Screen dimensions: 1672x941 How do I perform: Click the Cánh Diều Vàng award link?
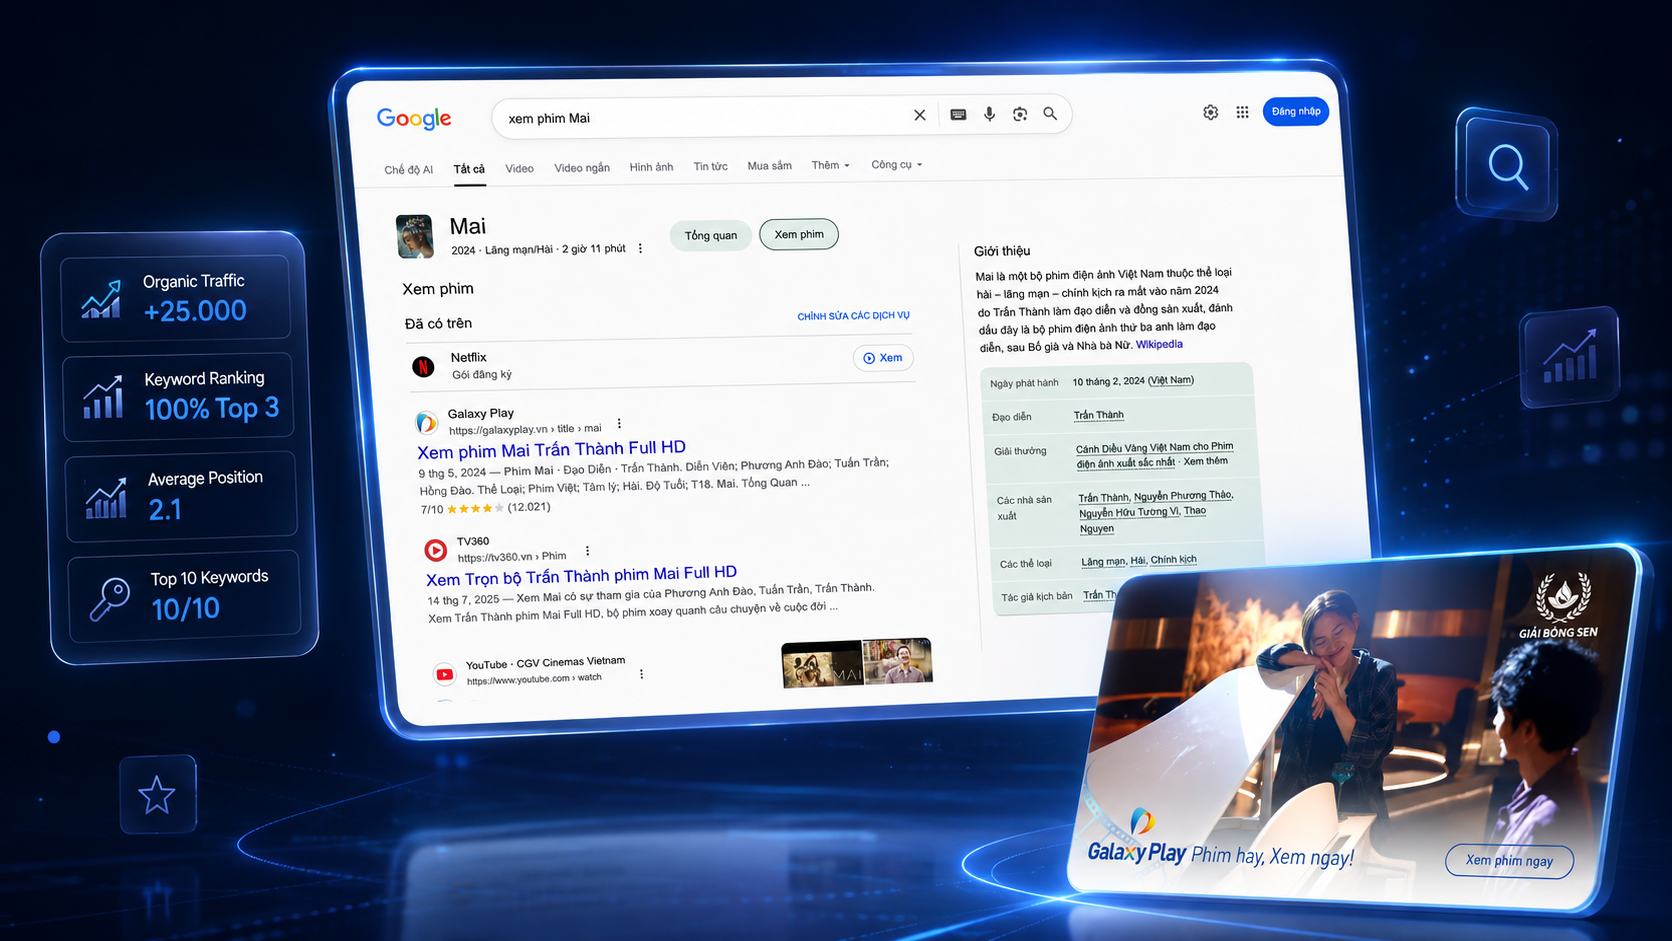click(x=1154, y=455)
